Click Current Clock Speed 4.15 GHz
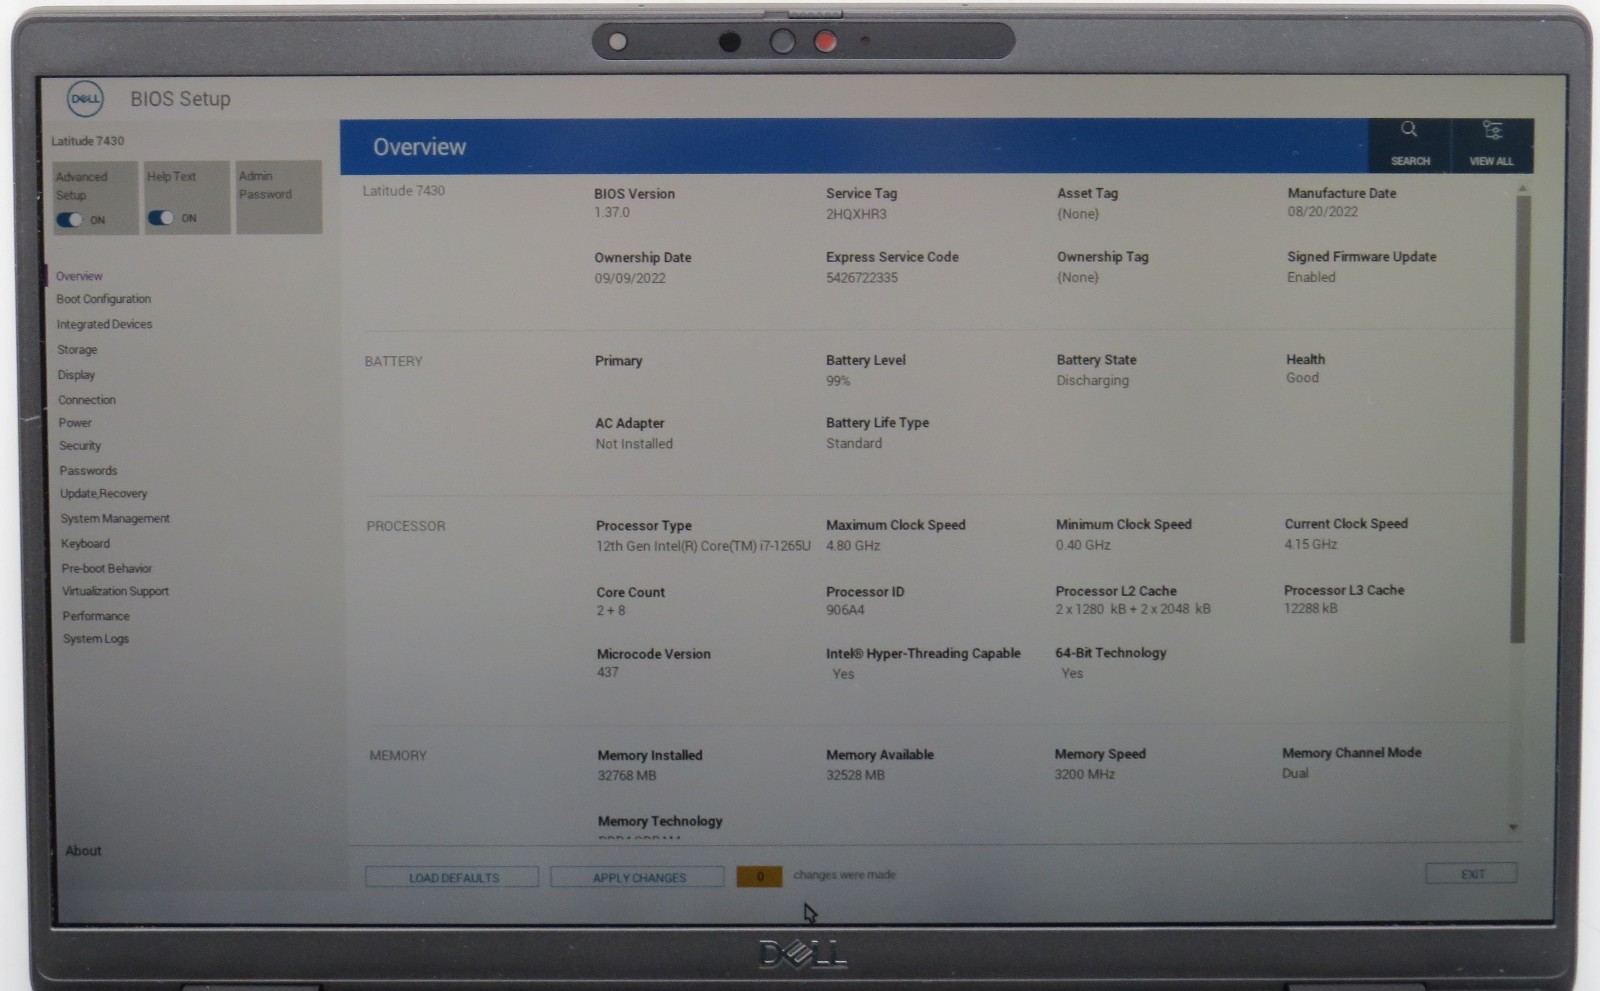The width and height of the screenshot is (1600, 991). coord(1311,544)
